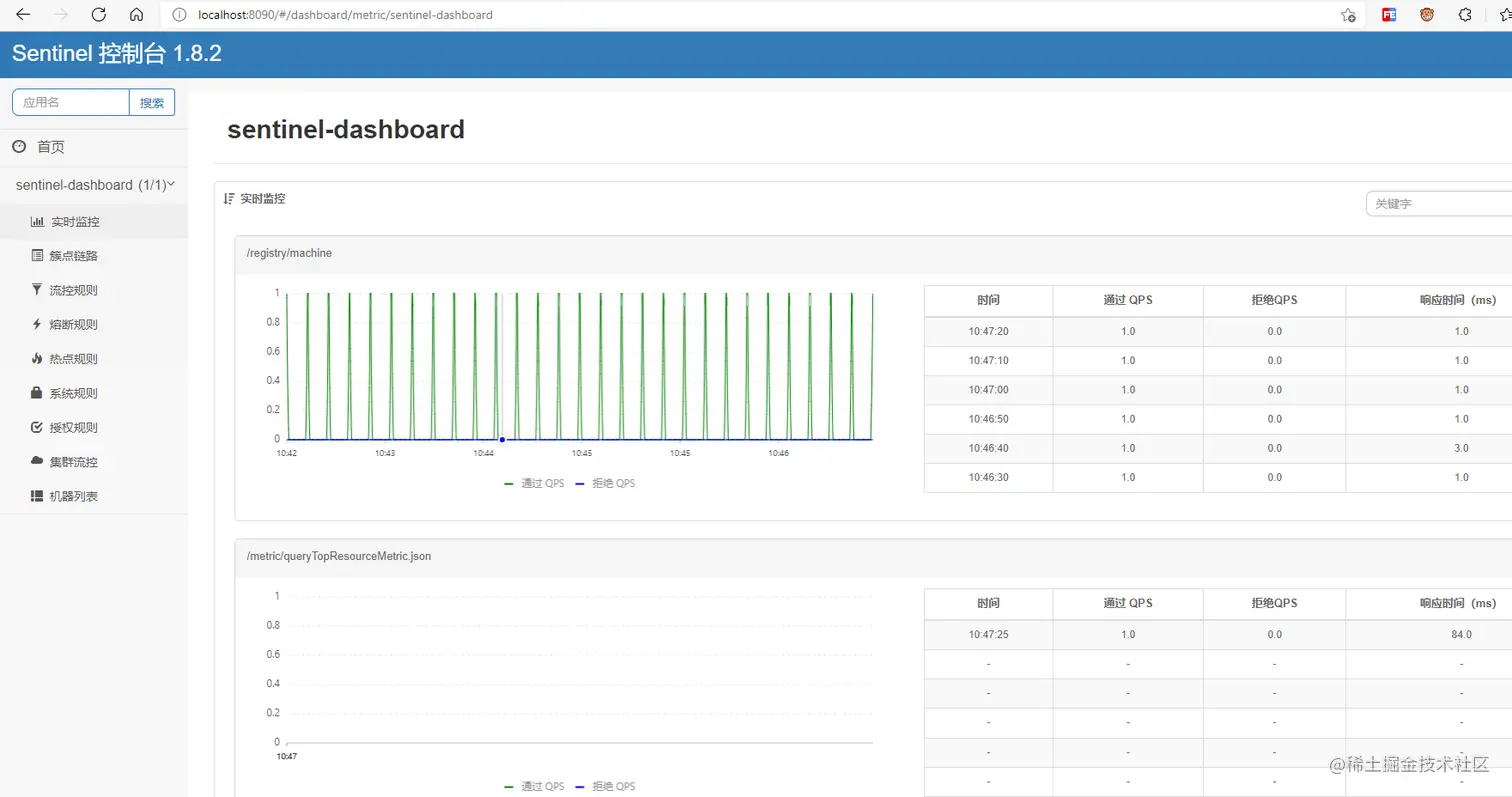Select the 10:47:25 time cell
Viewport: 1512px width, 797px height.
point(988,634)
